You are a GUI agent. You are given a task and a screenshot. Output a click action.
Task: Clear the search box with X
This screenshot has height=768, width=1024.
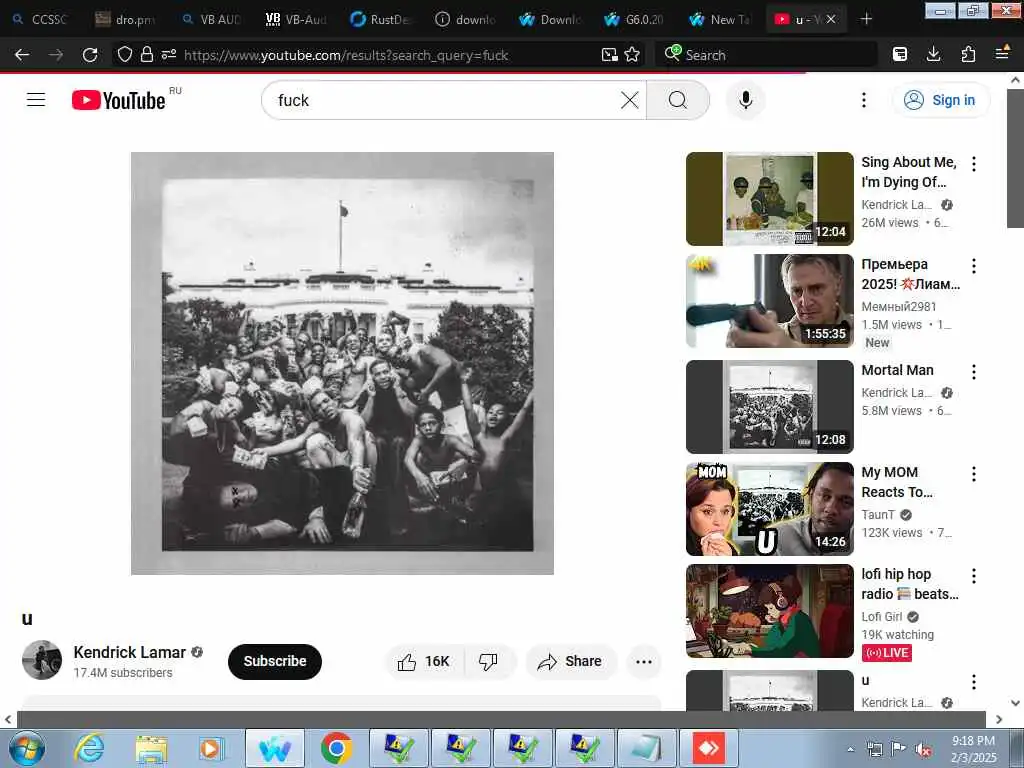tap(630, 100)
